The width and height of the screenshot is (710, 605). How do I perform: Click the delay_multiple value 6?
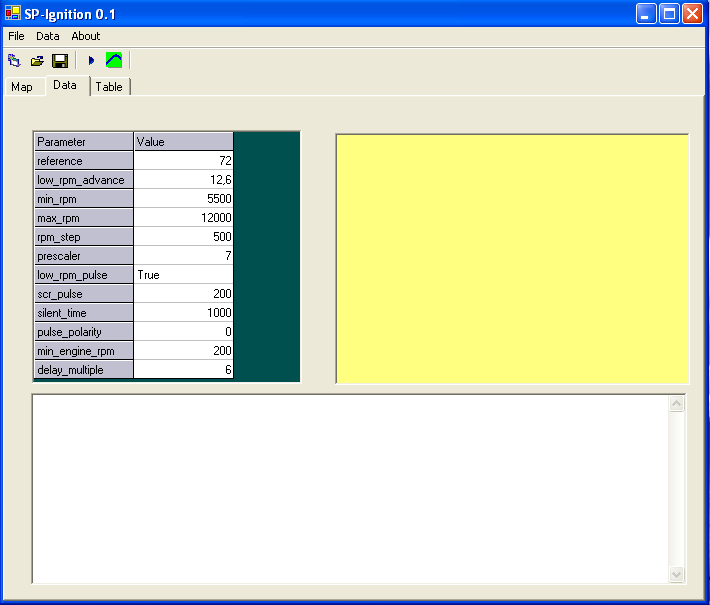coord(183,370)
